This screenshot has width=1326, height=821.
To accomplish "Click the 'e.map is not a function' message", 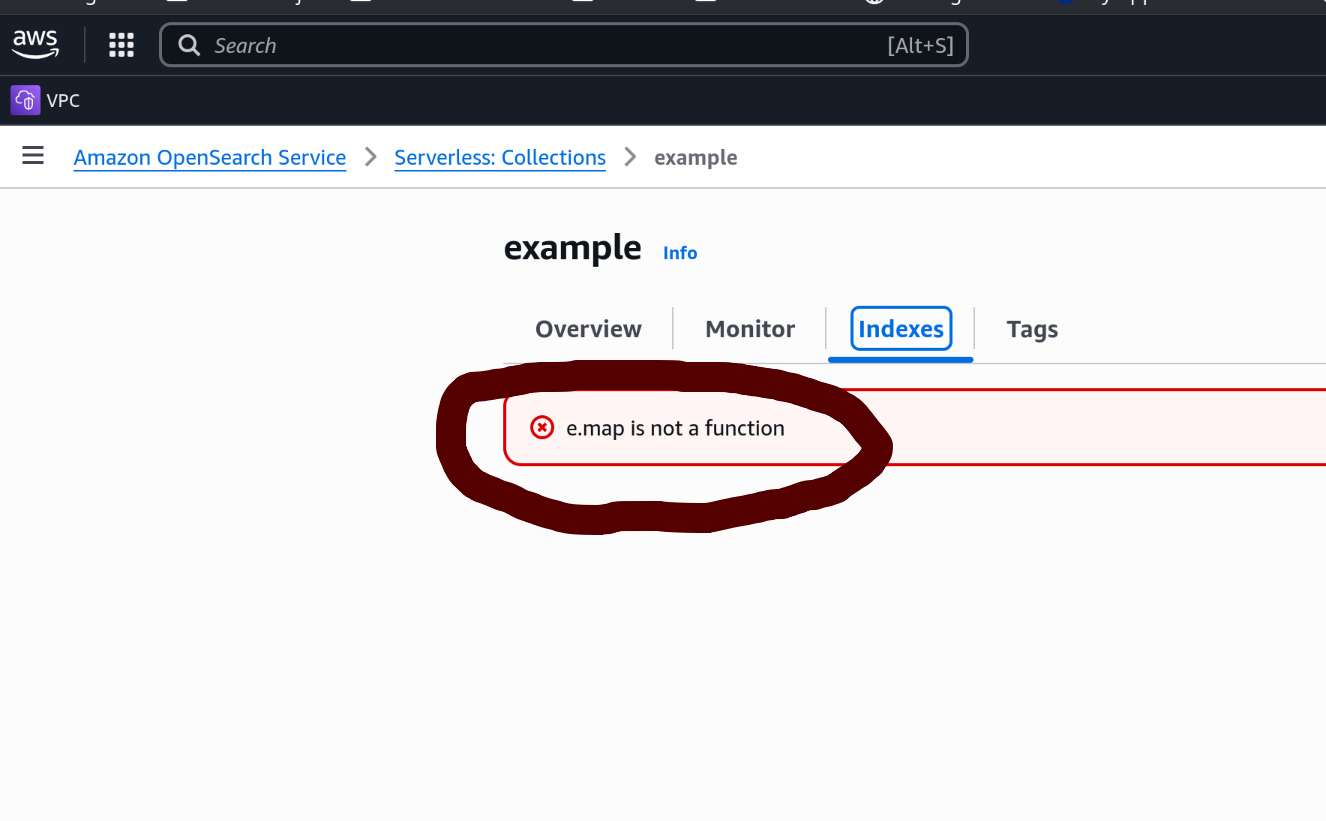I will (675, 428).
